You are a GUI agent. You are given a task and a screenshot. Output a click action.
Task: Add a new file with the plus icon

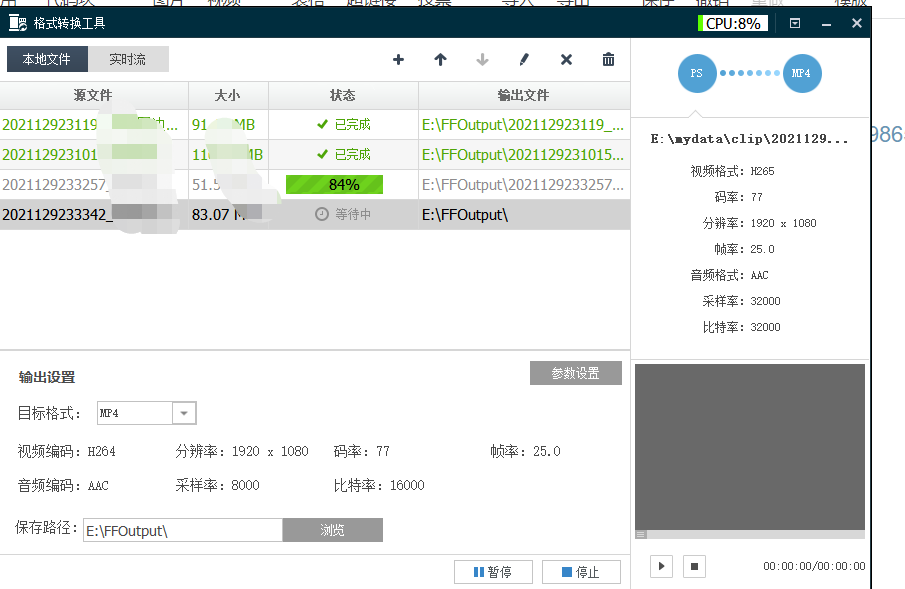coord(398,59)
